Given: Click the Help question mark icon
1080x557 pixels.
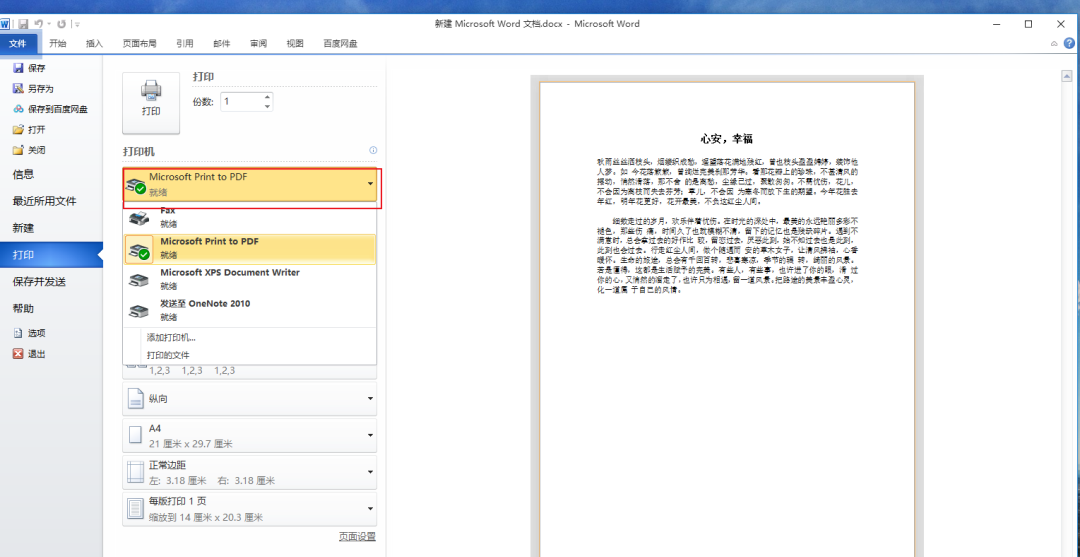Looking at the screenshot, I should click(x=1069, y=43).
